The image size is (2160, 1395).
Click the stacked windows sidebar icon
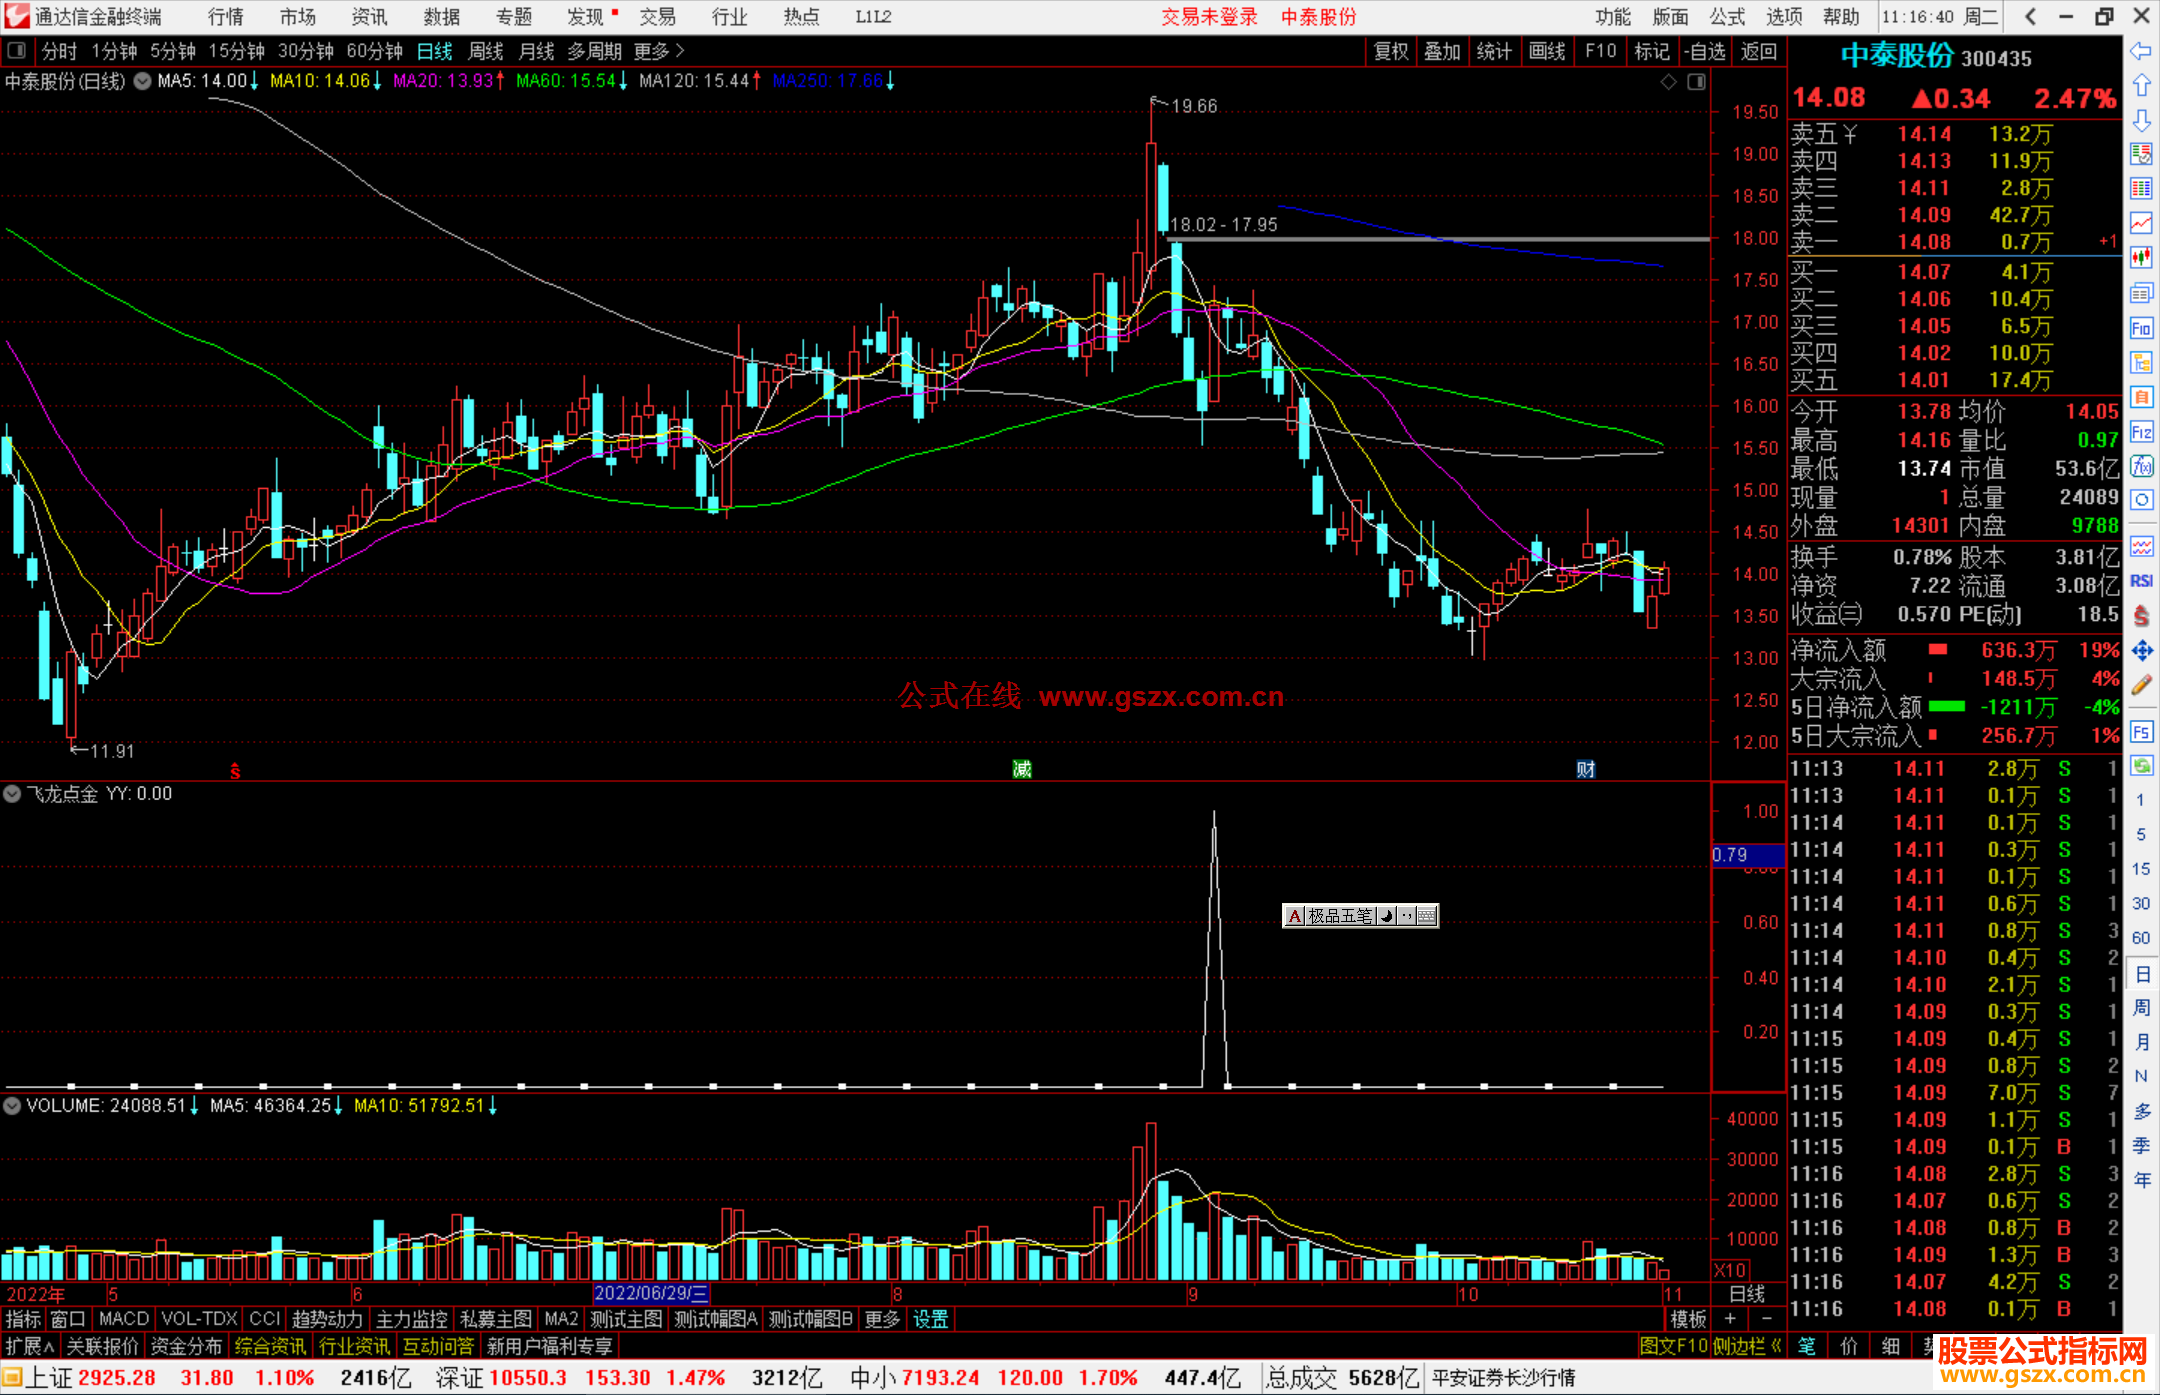(x=2141, y=293)
